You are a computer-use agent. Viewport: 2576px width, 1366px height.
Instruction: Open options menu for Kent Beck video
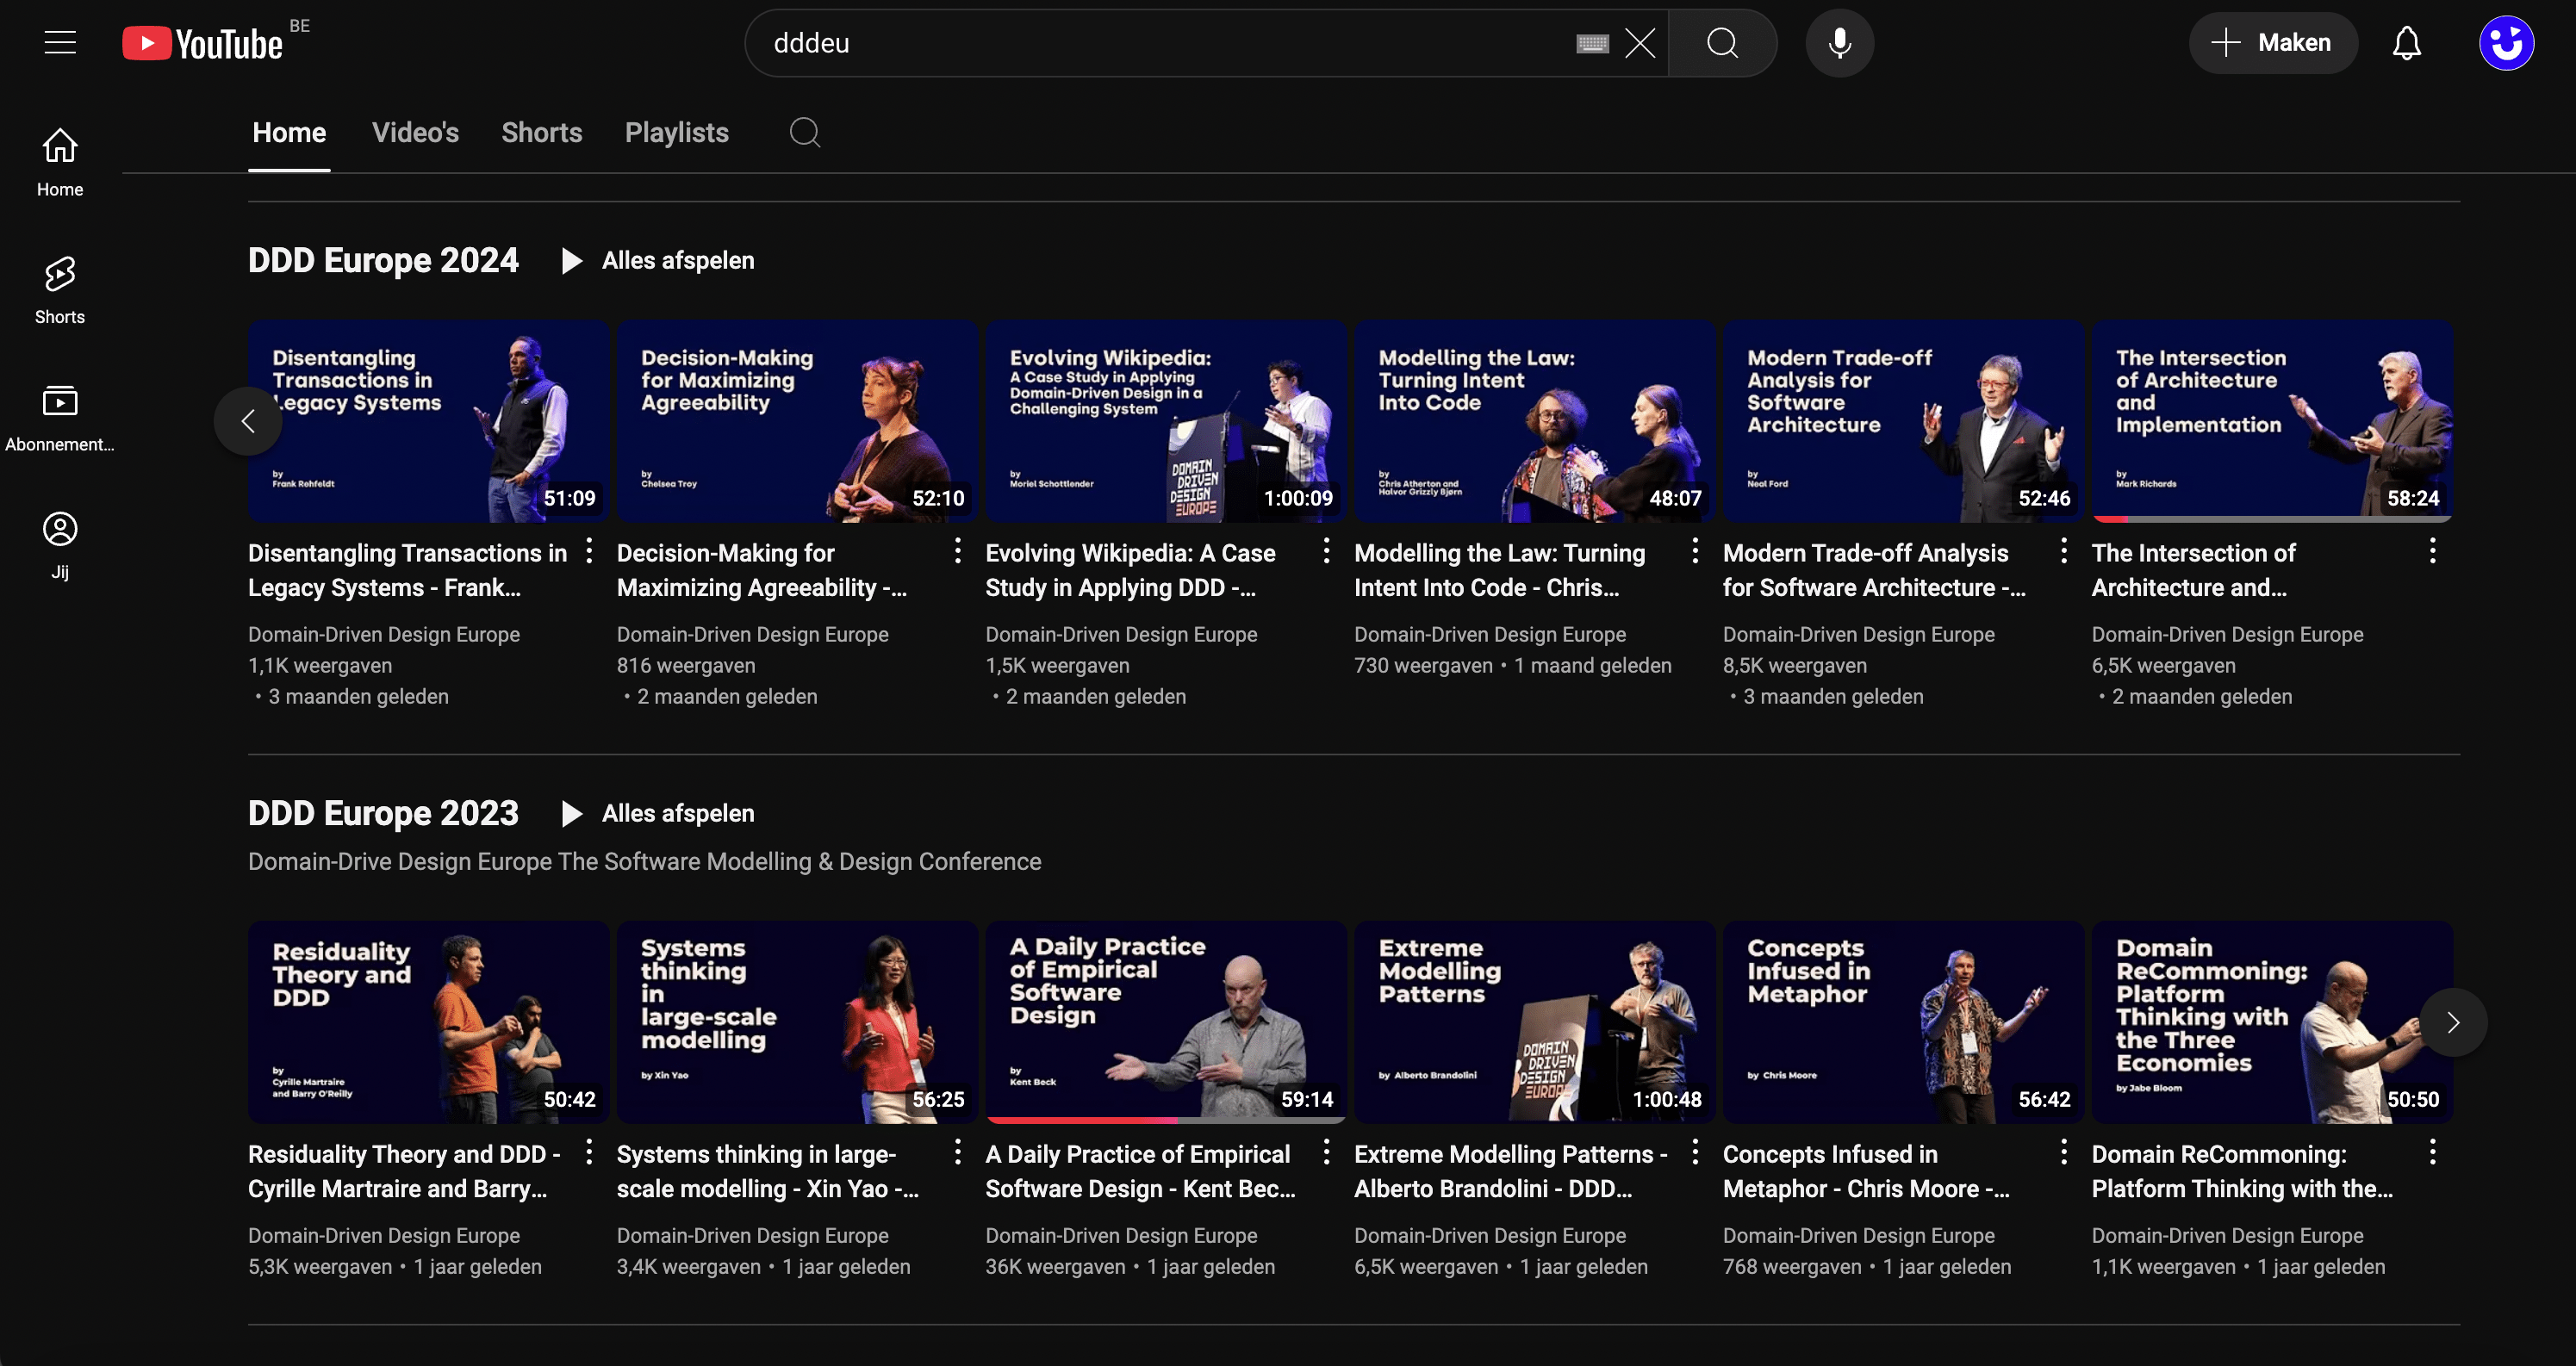(x=1326, y=1152)
